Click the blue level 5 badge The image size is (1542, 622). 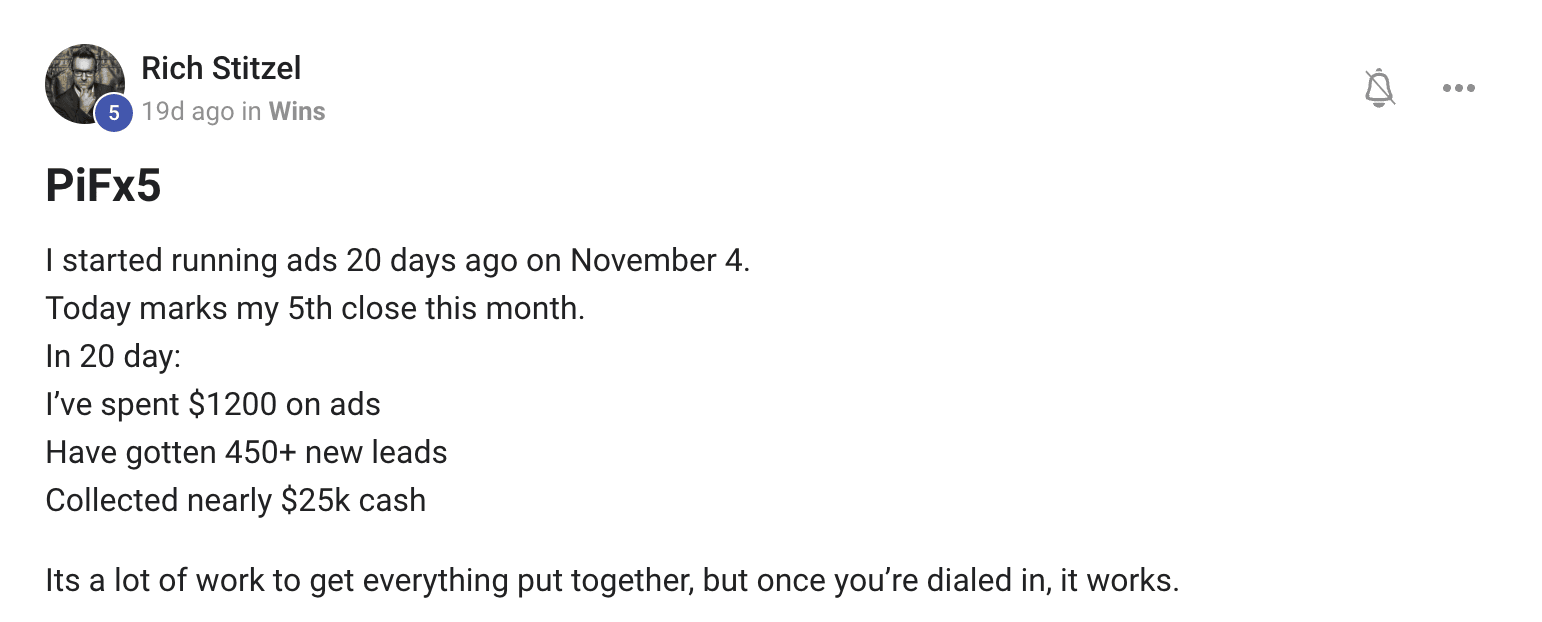coord(113,113)
